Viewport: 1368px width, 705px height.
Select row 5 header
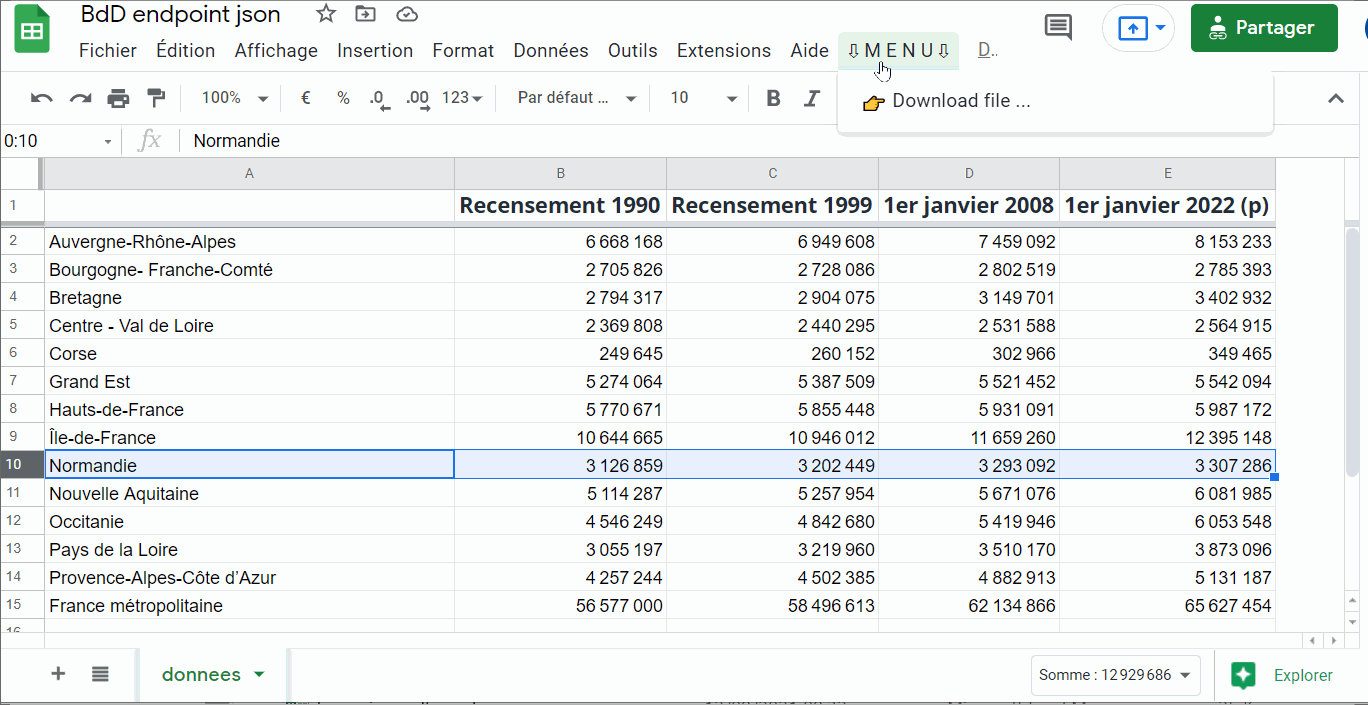[21, 326]
